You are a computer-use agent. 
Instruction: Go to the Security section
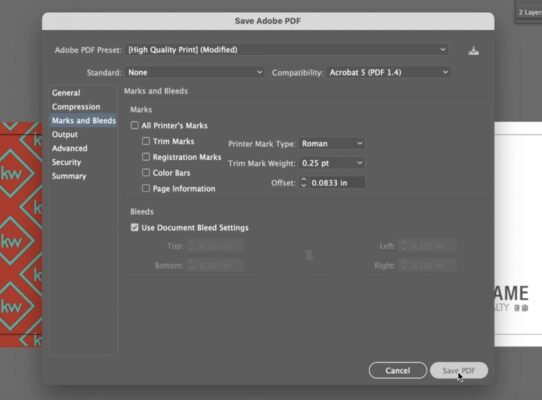coord(66,162)
